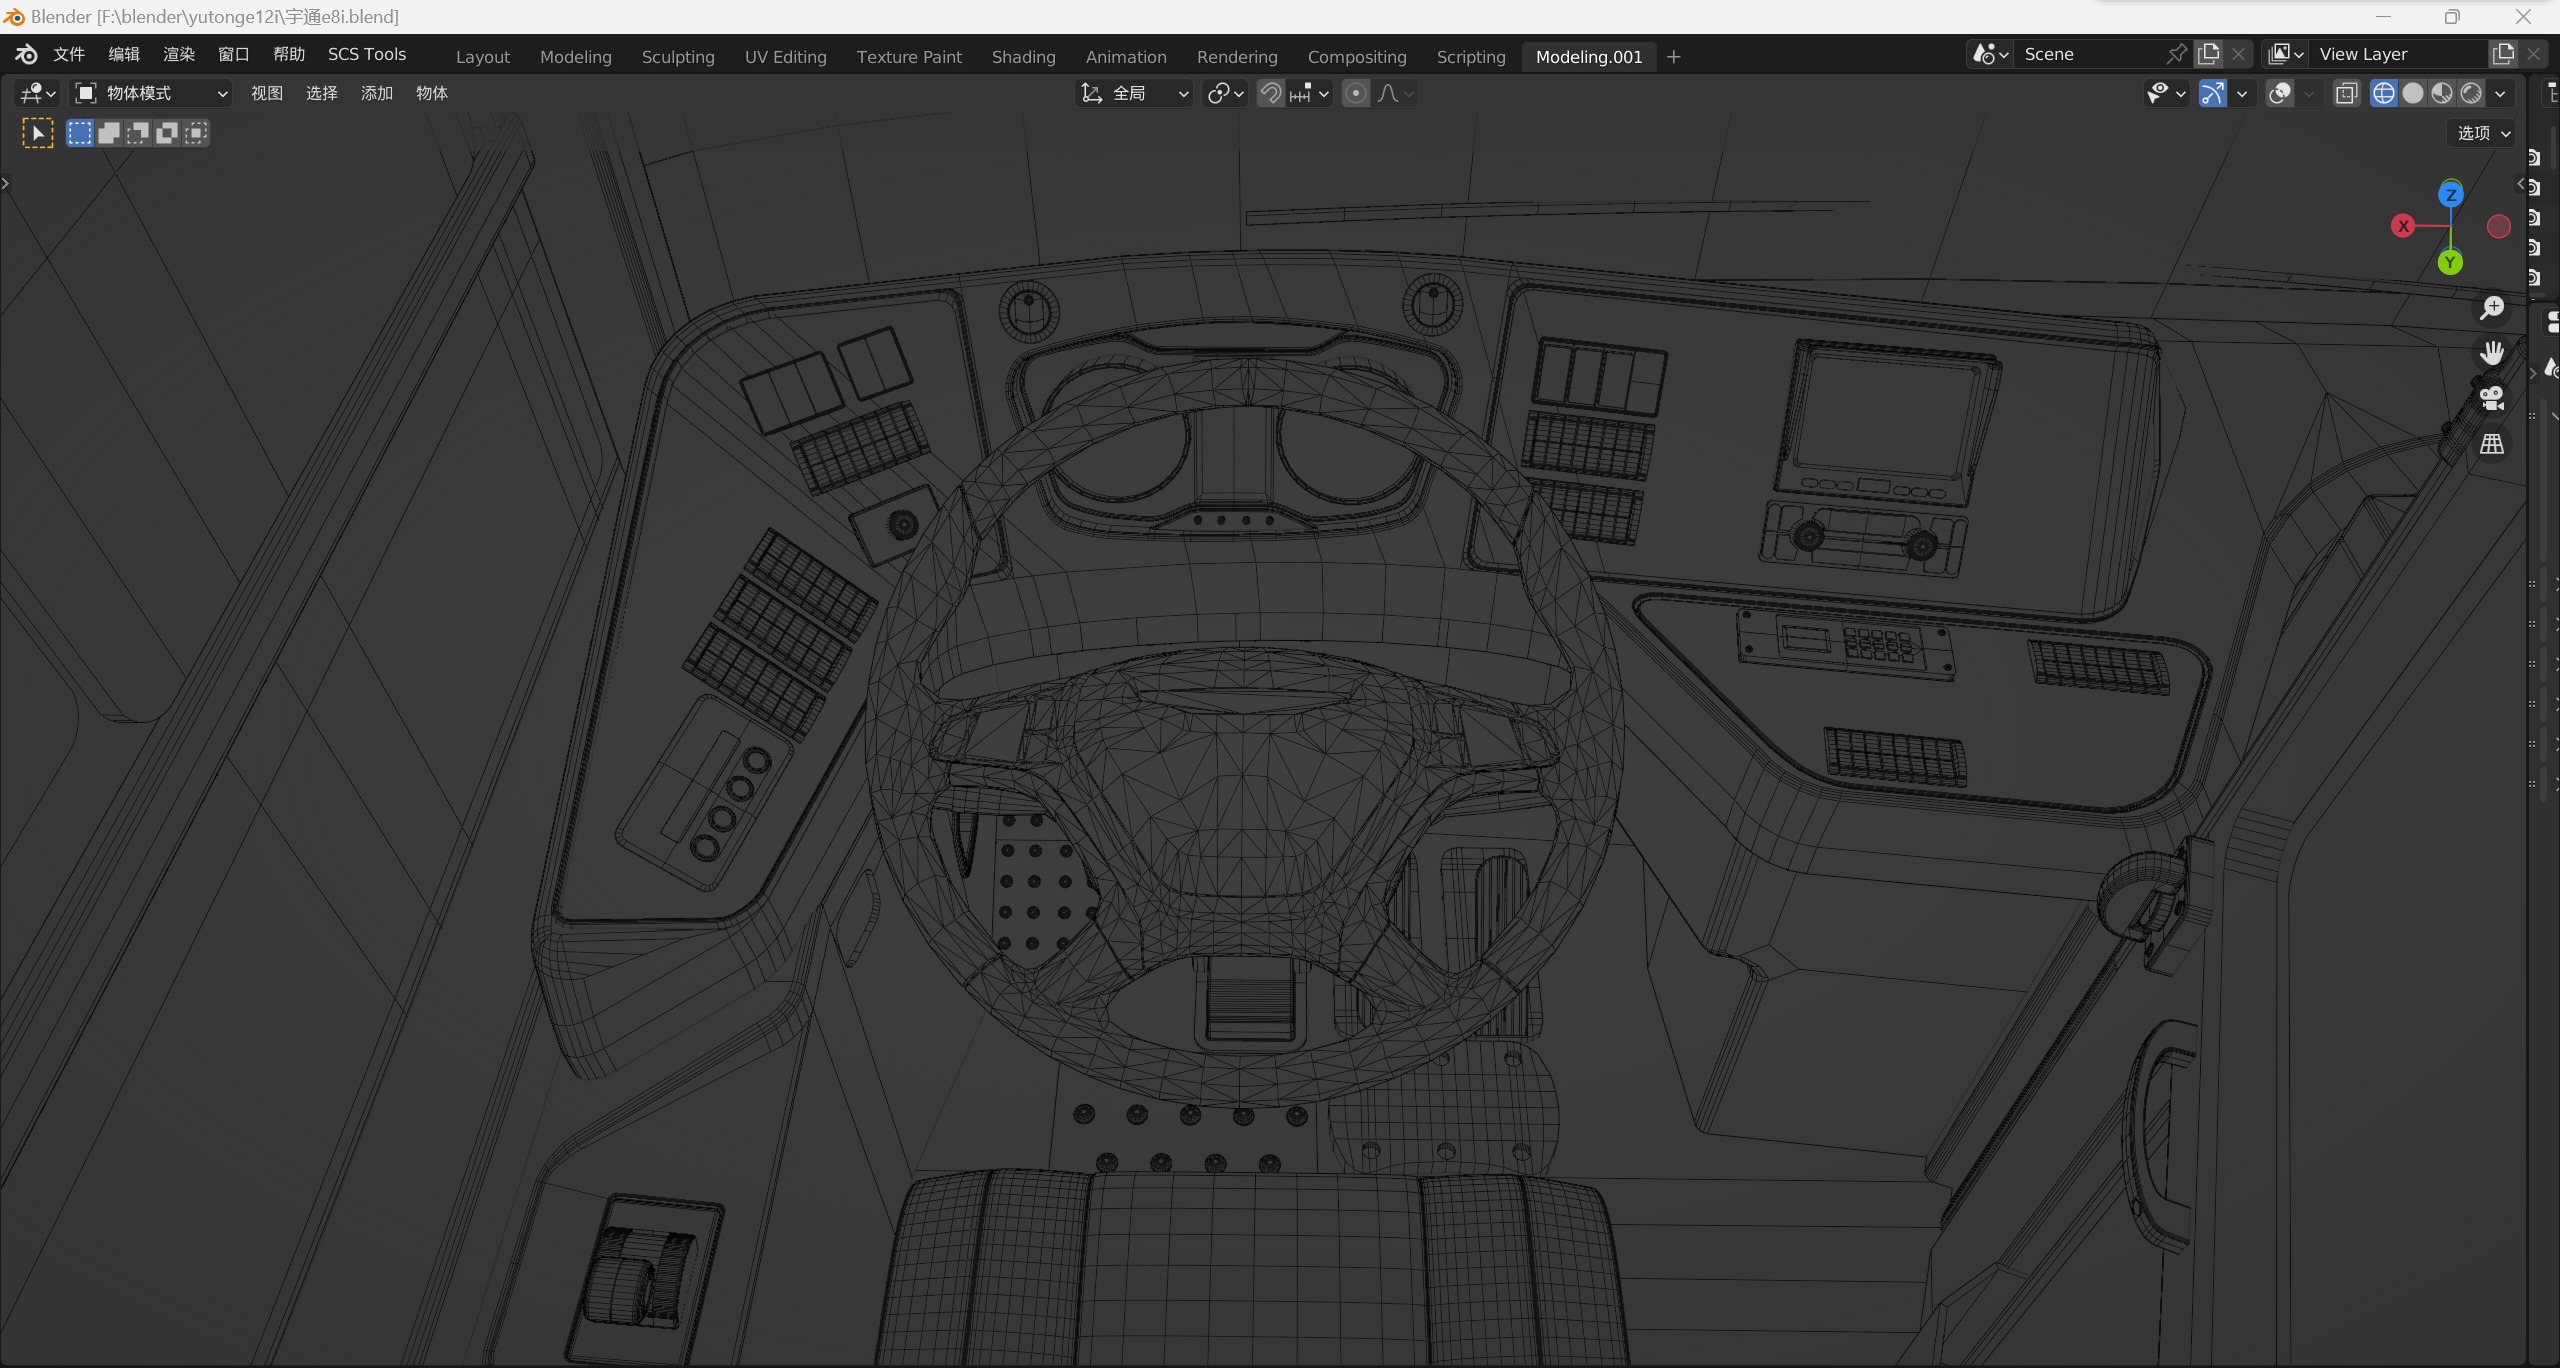The width and height of the screenshot is (2560, 1368).
Task: Switch perspective/orthographic with grid icon
Action: coord(2491,443)
